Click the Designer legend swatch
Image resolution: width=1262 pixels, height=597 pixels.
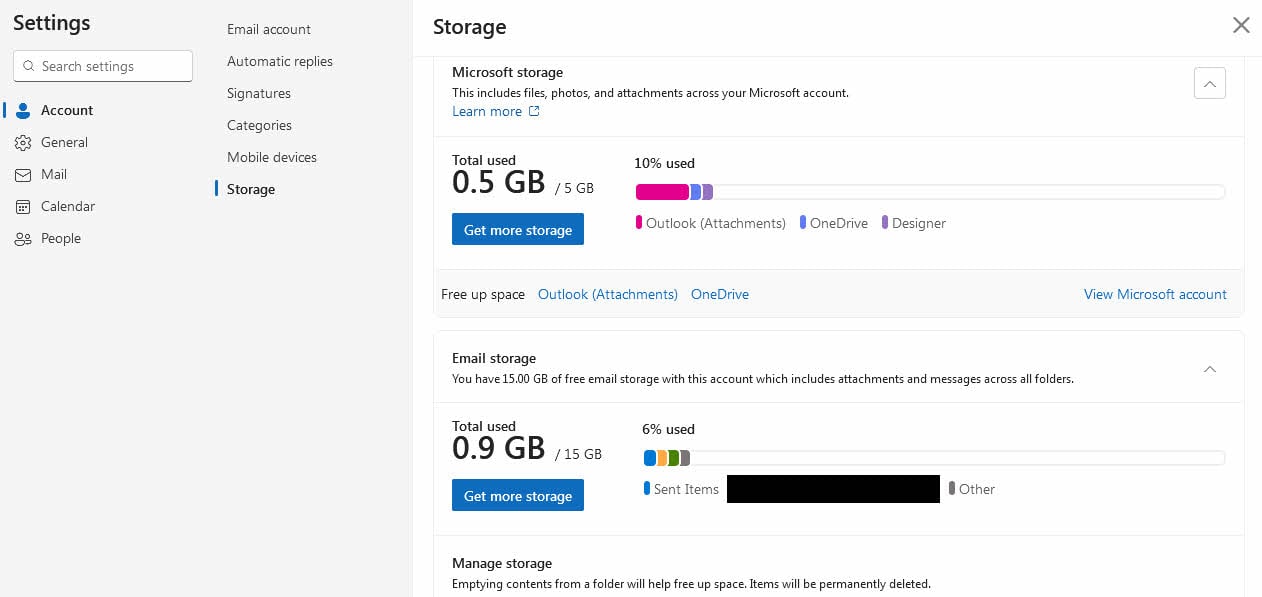(885, 223)
